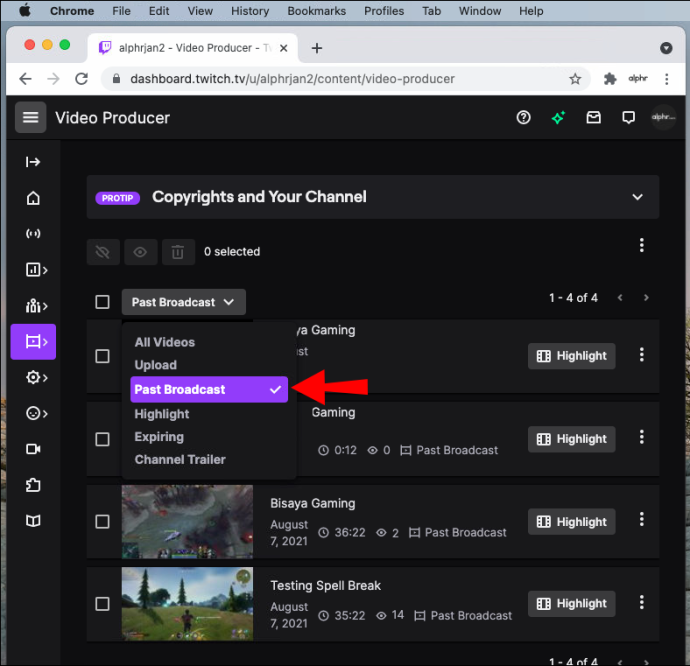Click Highlight button for the 36:22 video
The width and height of the screenshot is (690, 666).
tap(571, 522)
